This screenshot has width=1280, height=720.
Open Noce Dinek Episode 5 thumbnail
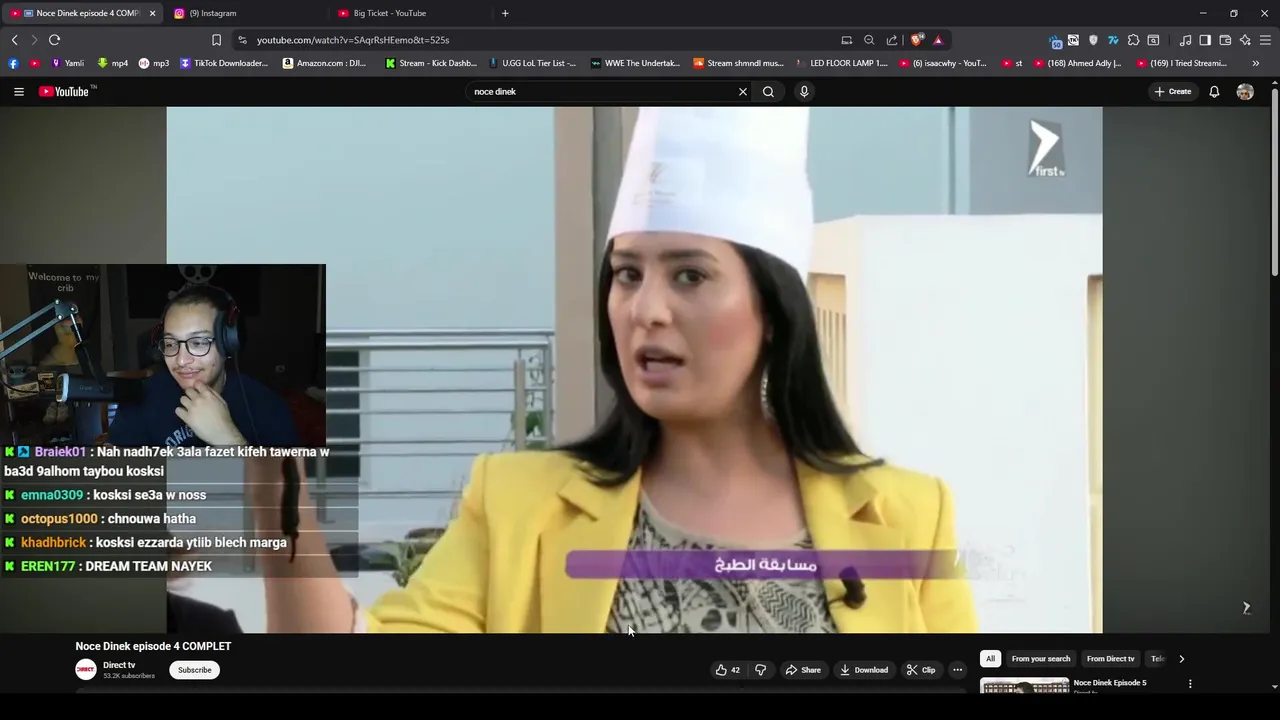click(x=1024, y=685)
